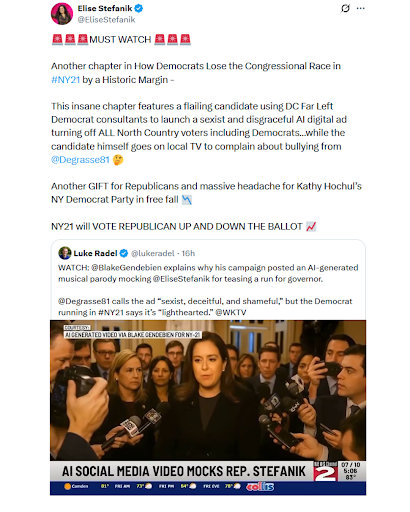
Task: Open Elise Stefanik's profile avatar
Action: (62, 14)
